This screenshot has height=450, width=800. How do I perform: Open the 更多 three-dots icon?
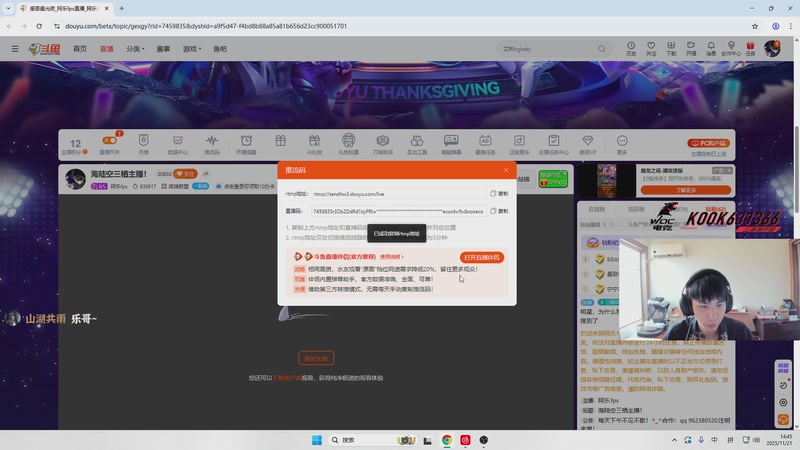(622, 144)
